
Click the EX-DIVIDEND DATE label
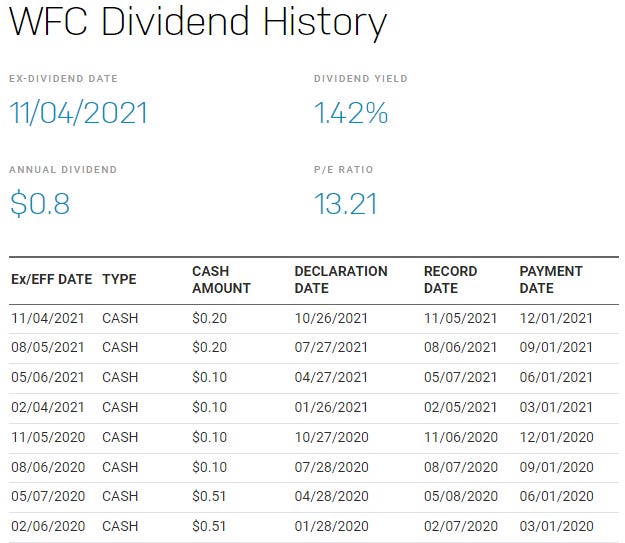[63, 79]
